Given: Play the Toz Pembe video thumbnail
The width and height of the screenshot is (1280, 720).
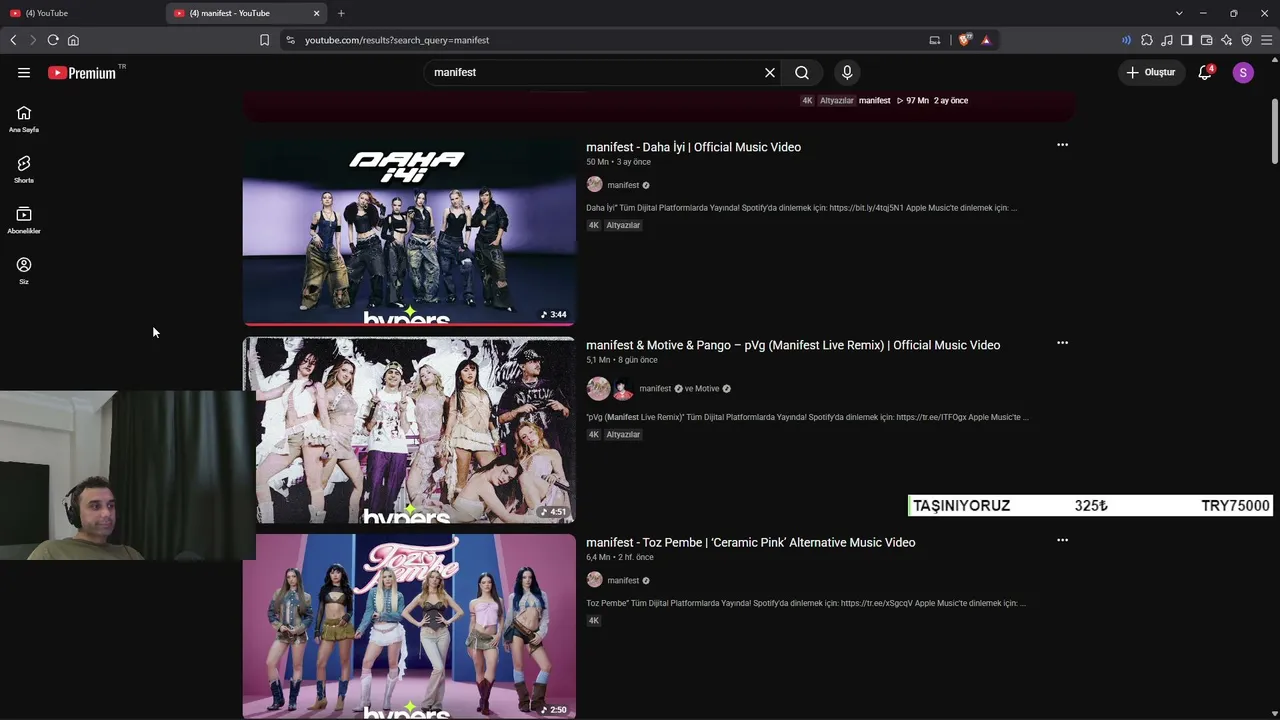Looking at the screenshot, I should (409, 626).
